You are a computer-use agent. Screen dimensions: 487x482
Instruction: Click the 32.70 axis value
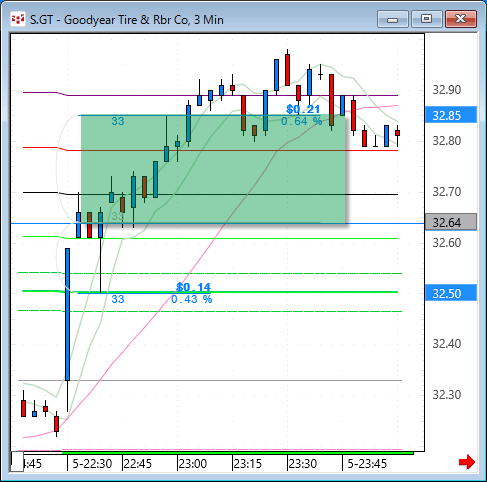point(447,192)
